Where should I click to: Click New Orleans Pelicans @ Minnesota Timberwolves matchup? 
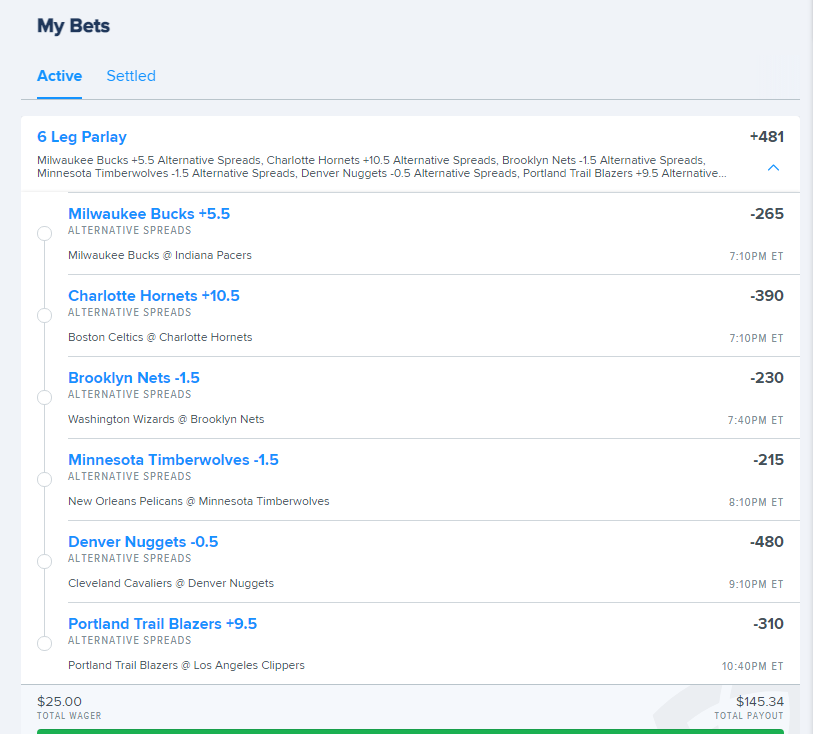[x=199, y=501]
